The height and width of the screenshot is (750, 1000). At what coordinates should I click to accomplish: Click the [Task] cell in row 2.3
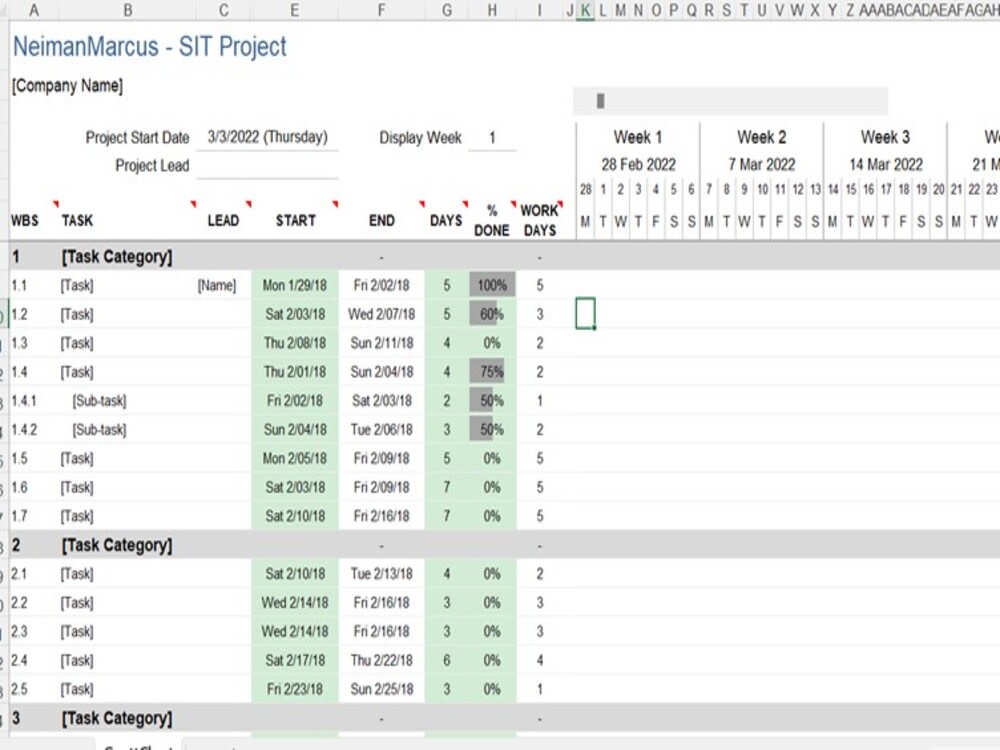[77, 631]
